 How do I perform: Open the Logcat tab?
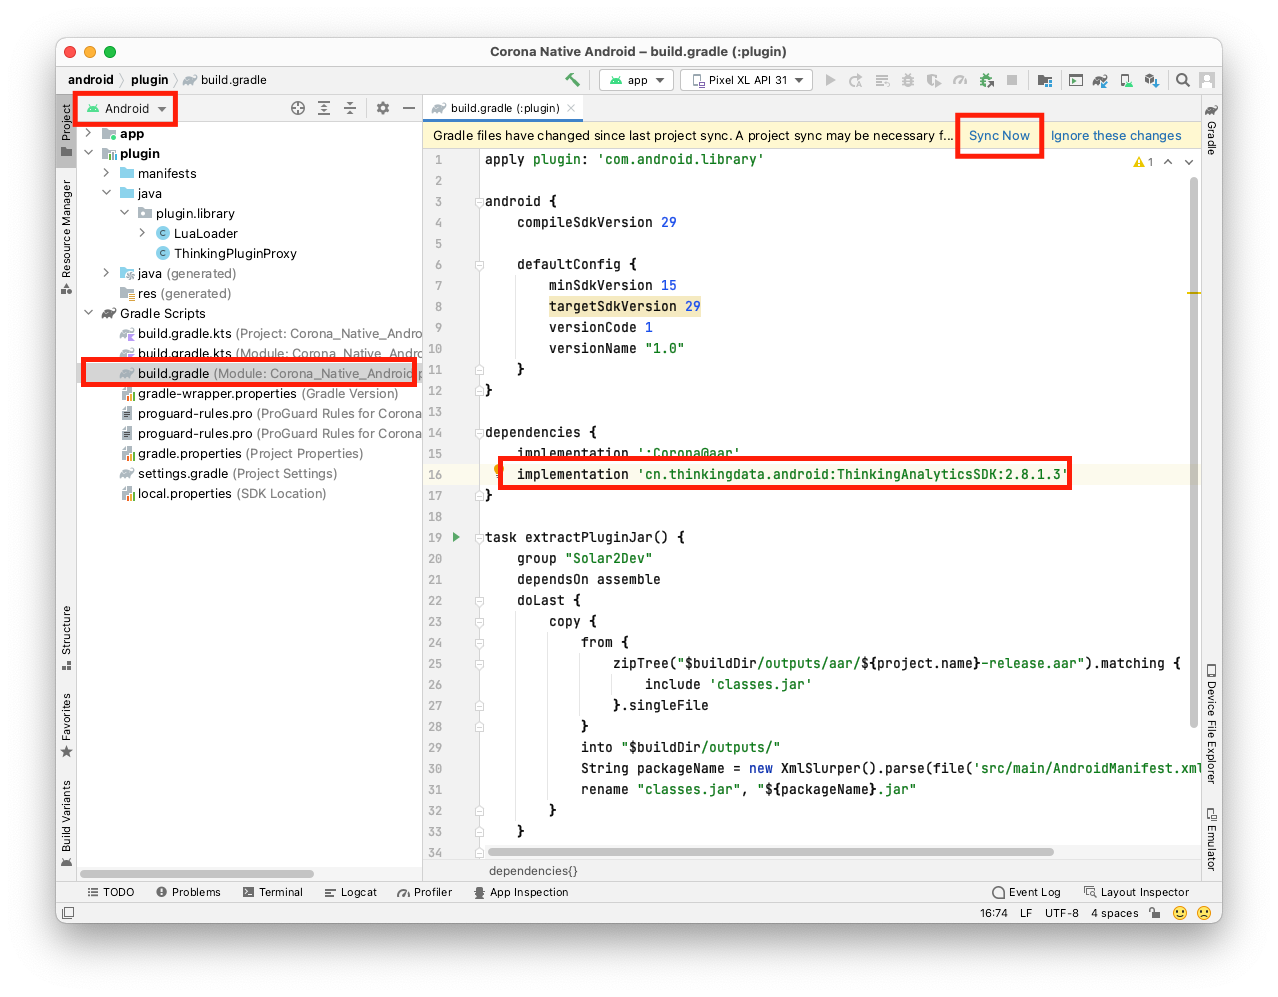coord(350,892)
